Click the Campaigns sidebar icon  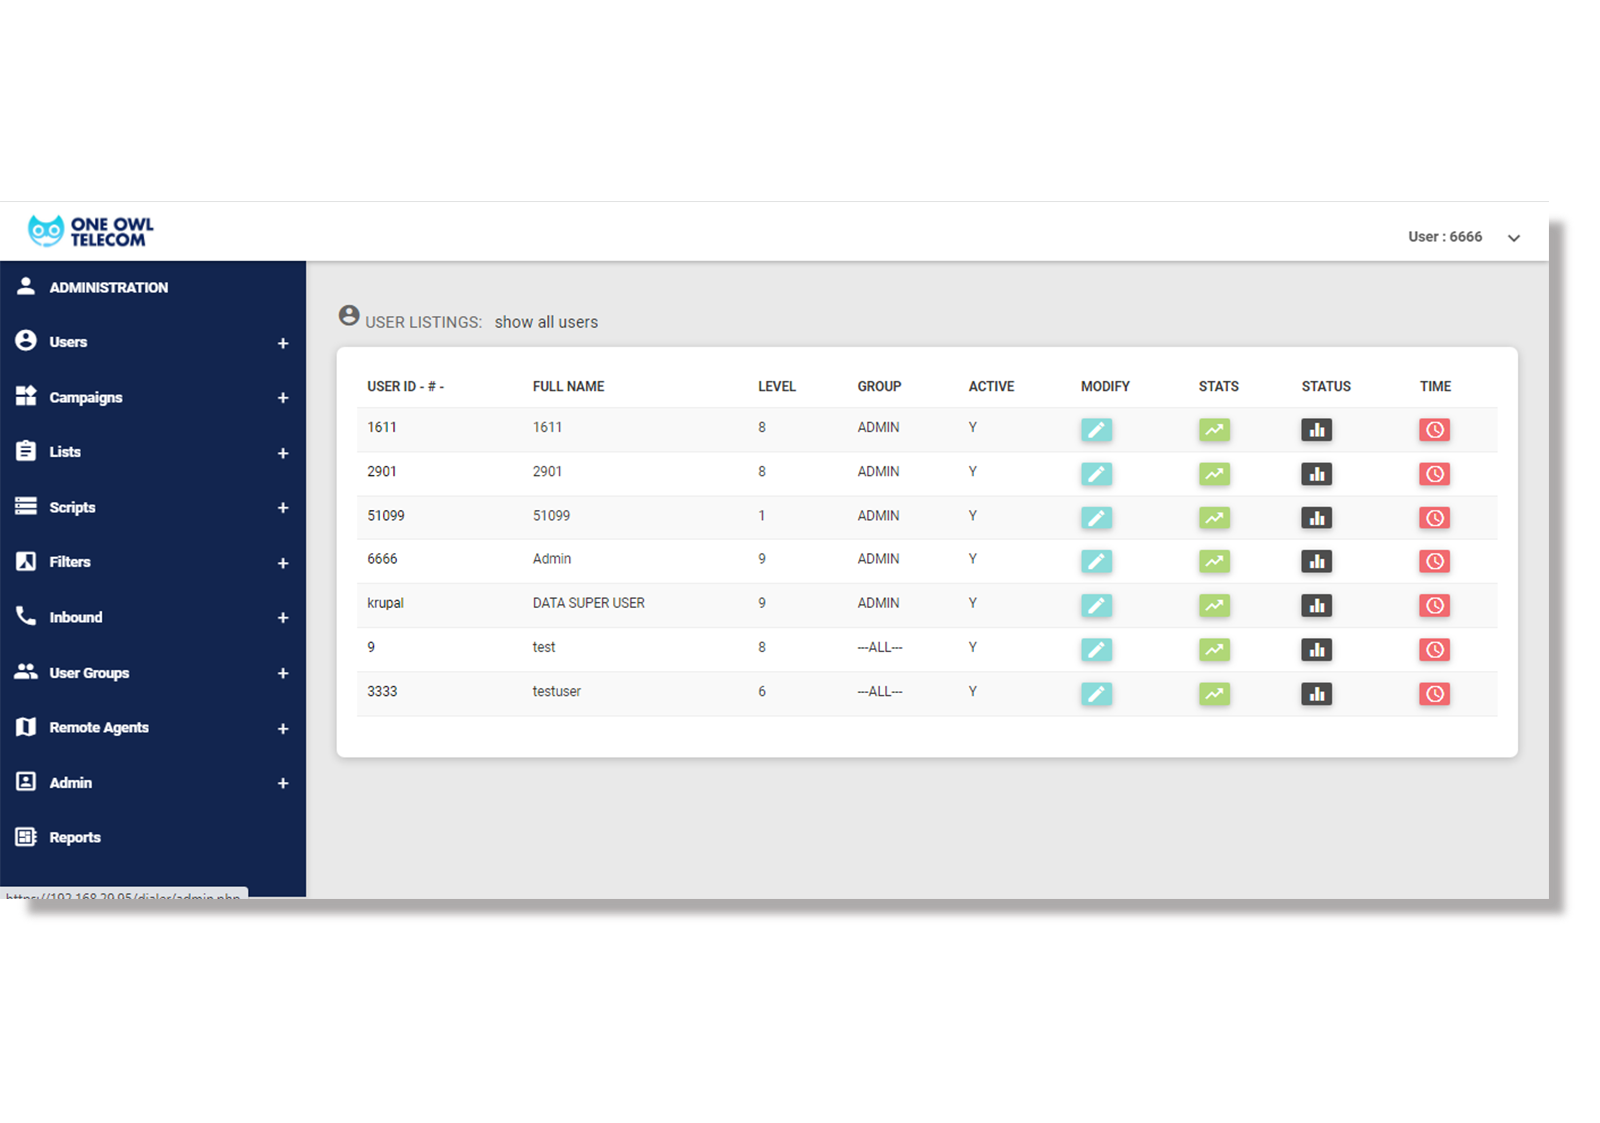26,396
